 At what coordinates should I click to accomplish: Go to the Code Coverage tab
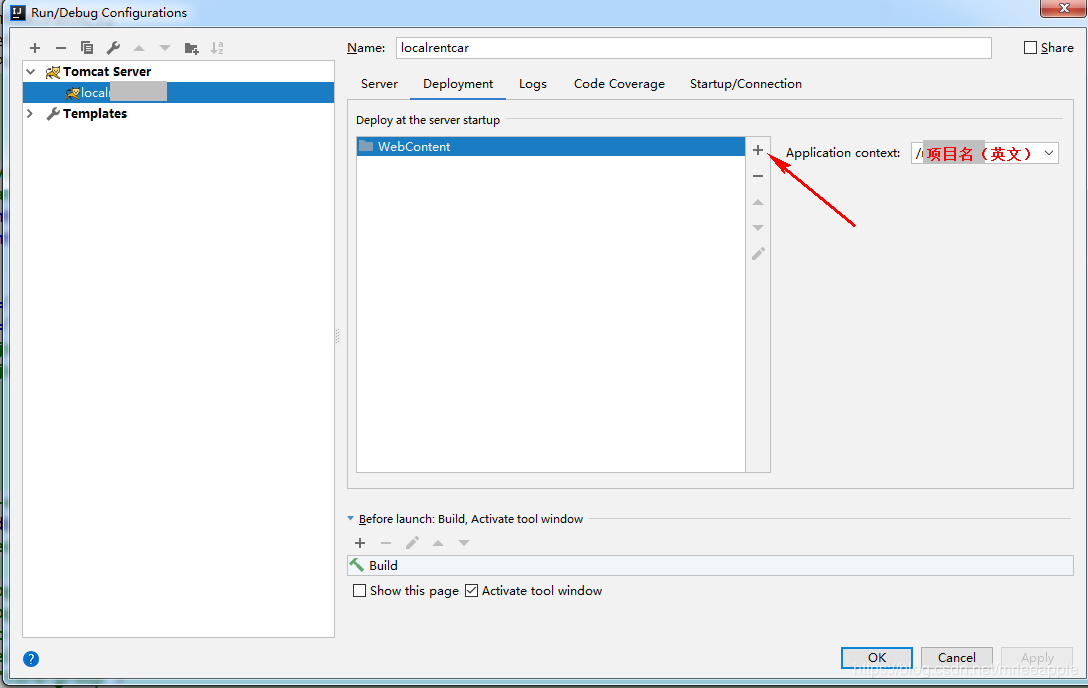click(619, 84)
